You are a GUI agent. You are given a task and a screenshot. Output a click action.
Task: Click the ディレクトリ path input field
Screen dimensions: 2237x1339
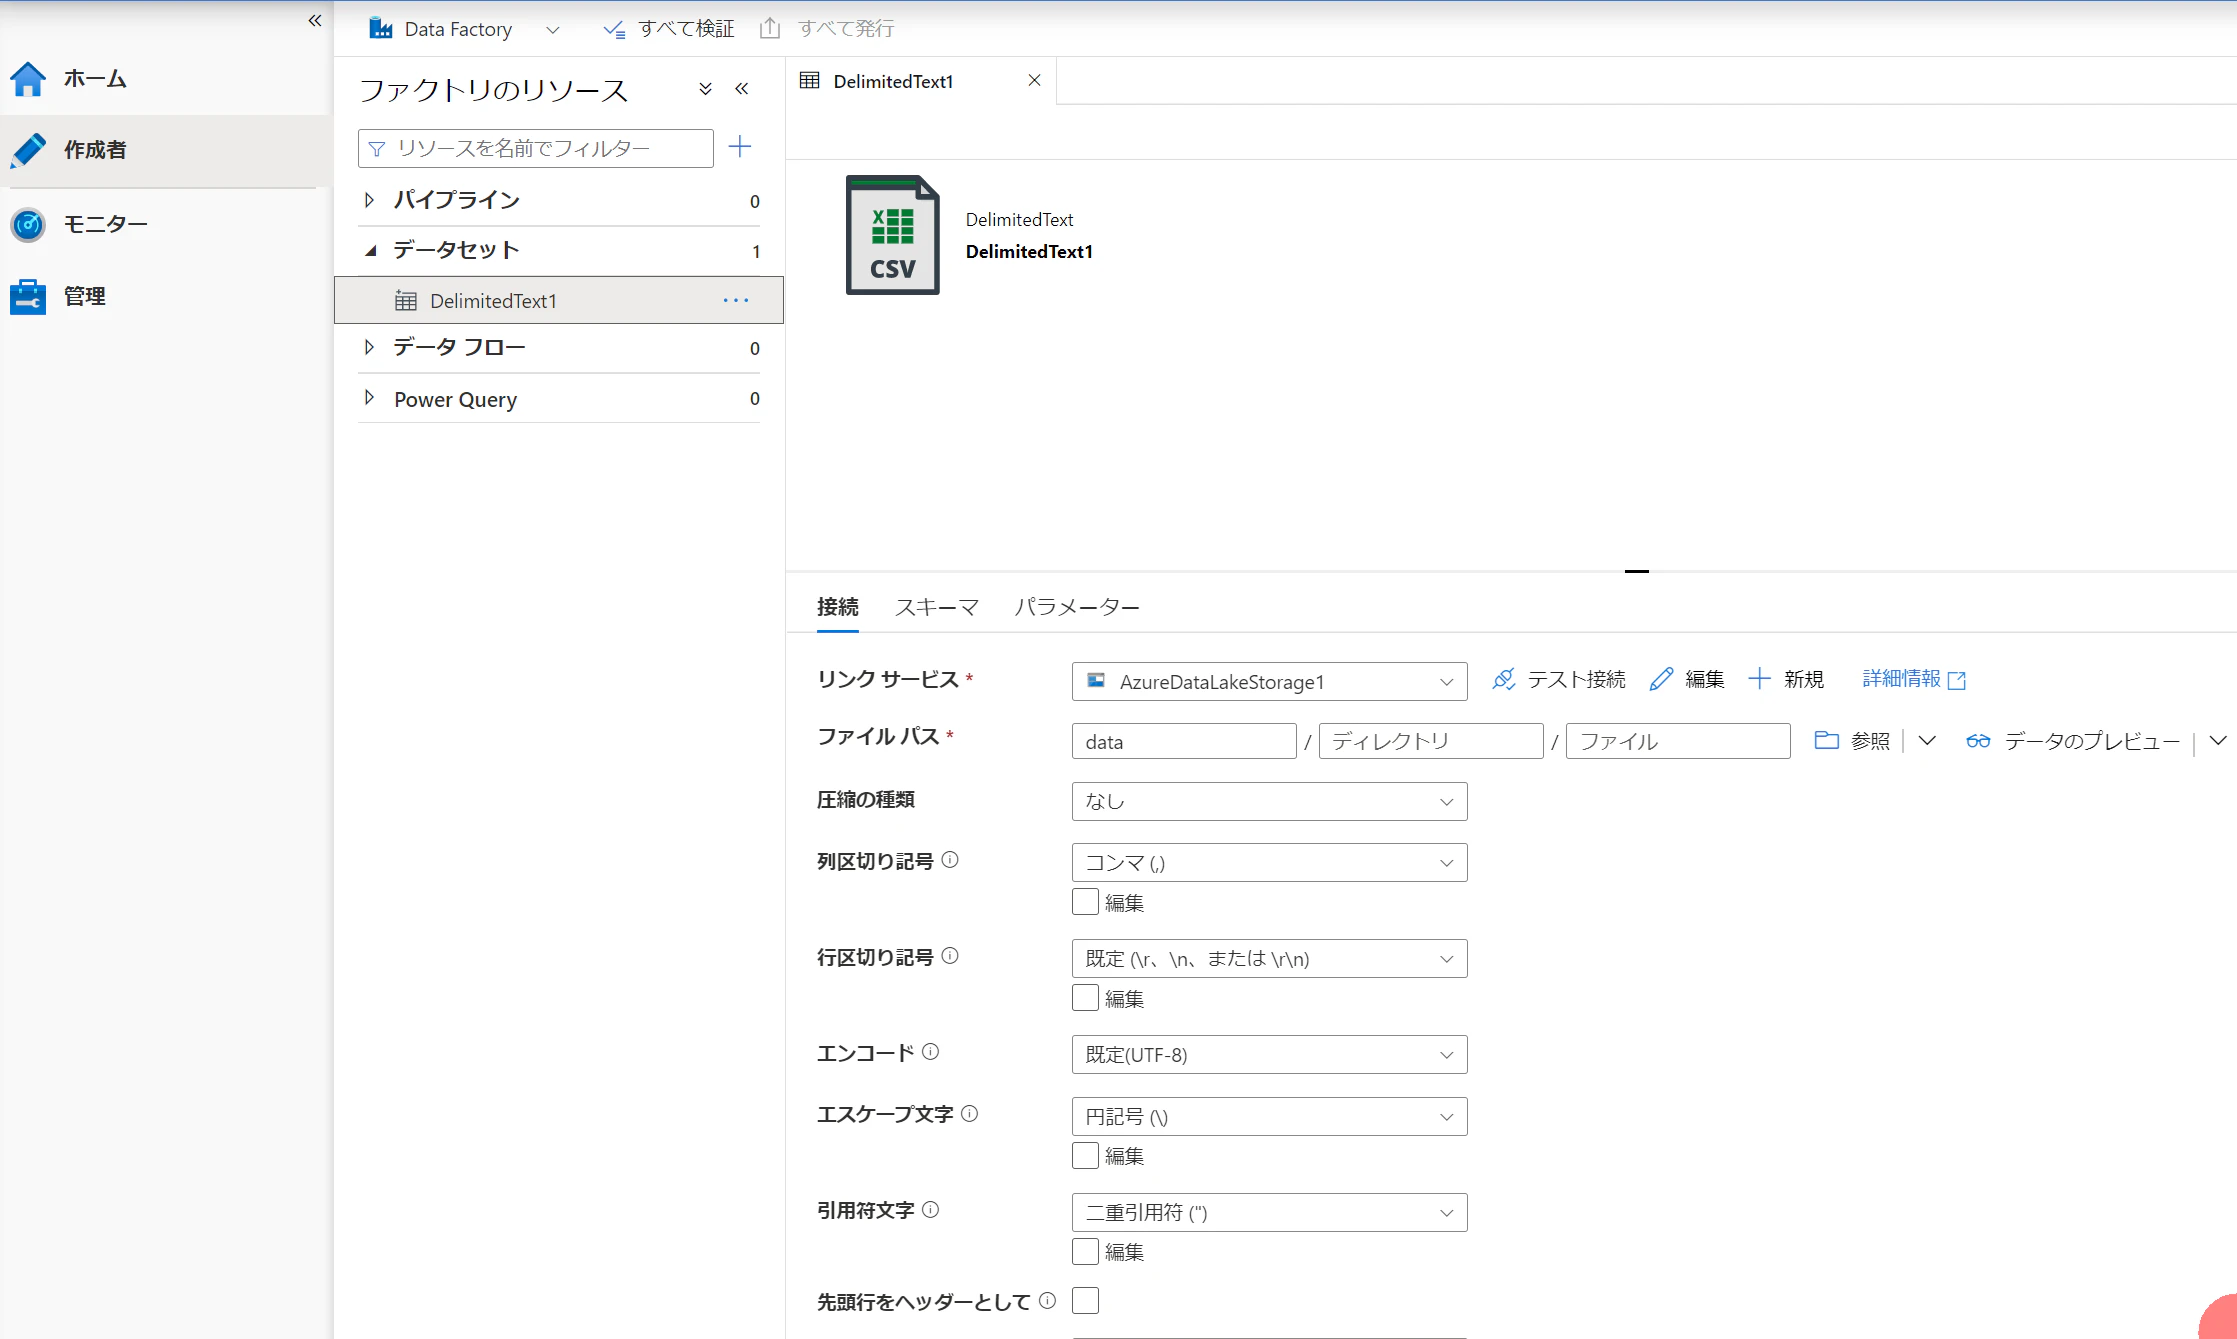1430,741
